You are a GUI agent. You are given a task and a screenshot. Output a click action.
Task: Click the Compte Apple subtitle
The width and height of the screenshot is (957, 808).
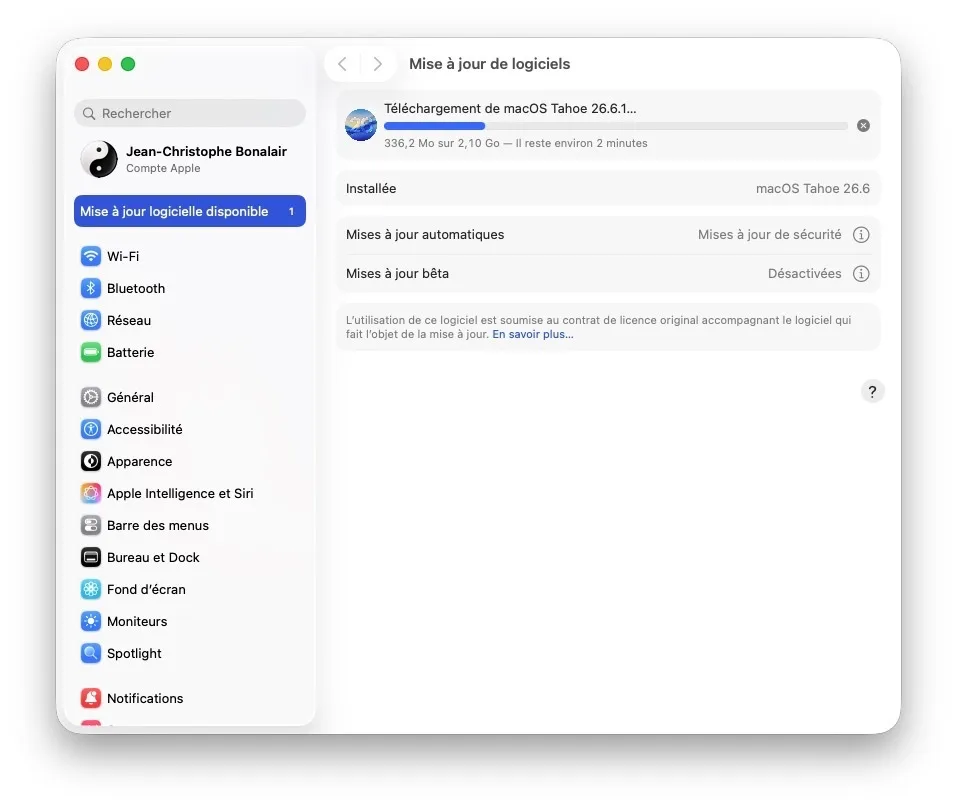[163, 168]
